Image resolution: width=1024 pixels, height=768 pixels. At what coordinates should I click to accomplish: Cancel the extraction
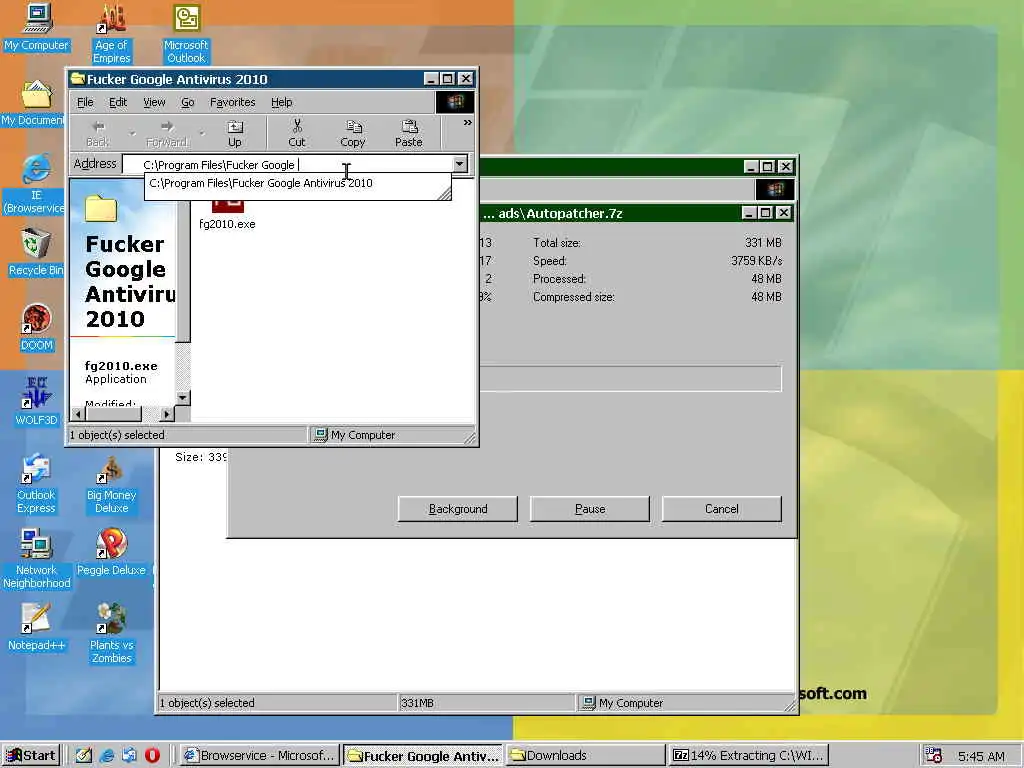coord(722,509)
